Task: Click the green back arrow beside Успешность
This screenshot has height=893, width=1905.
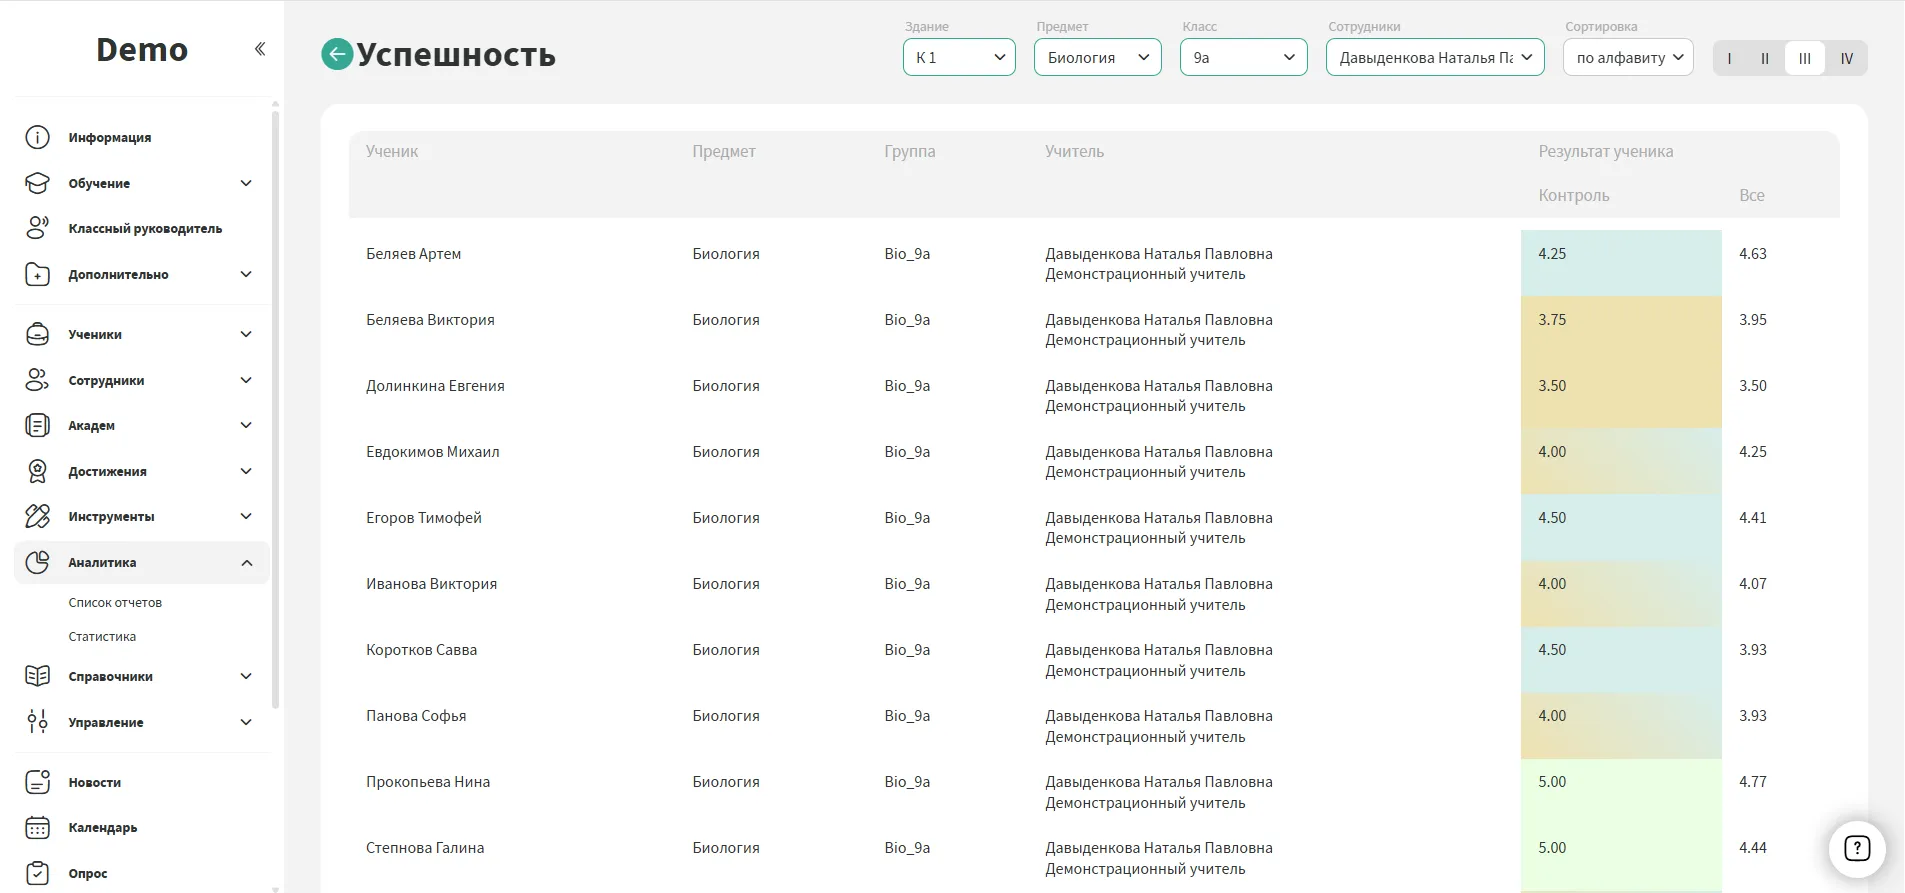Action: (337, 54)
